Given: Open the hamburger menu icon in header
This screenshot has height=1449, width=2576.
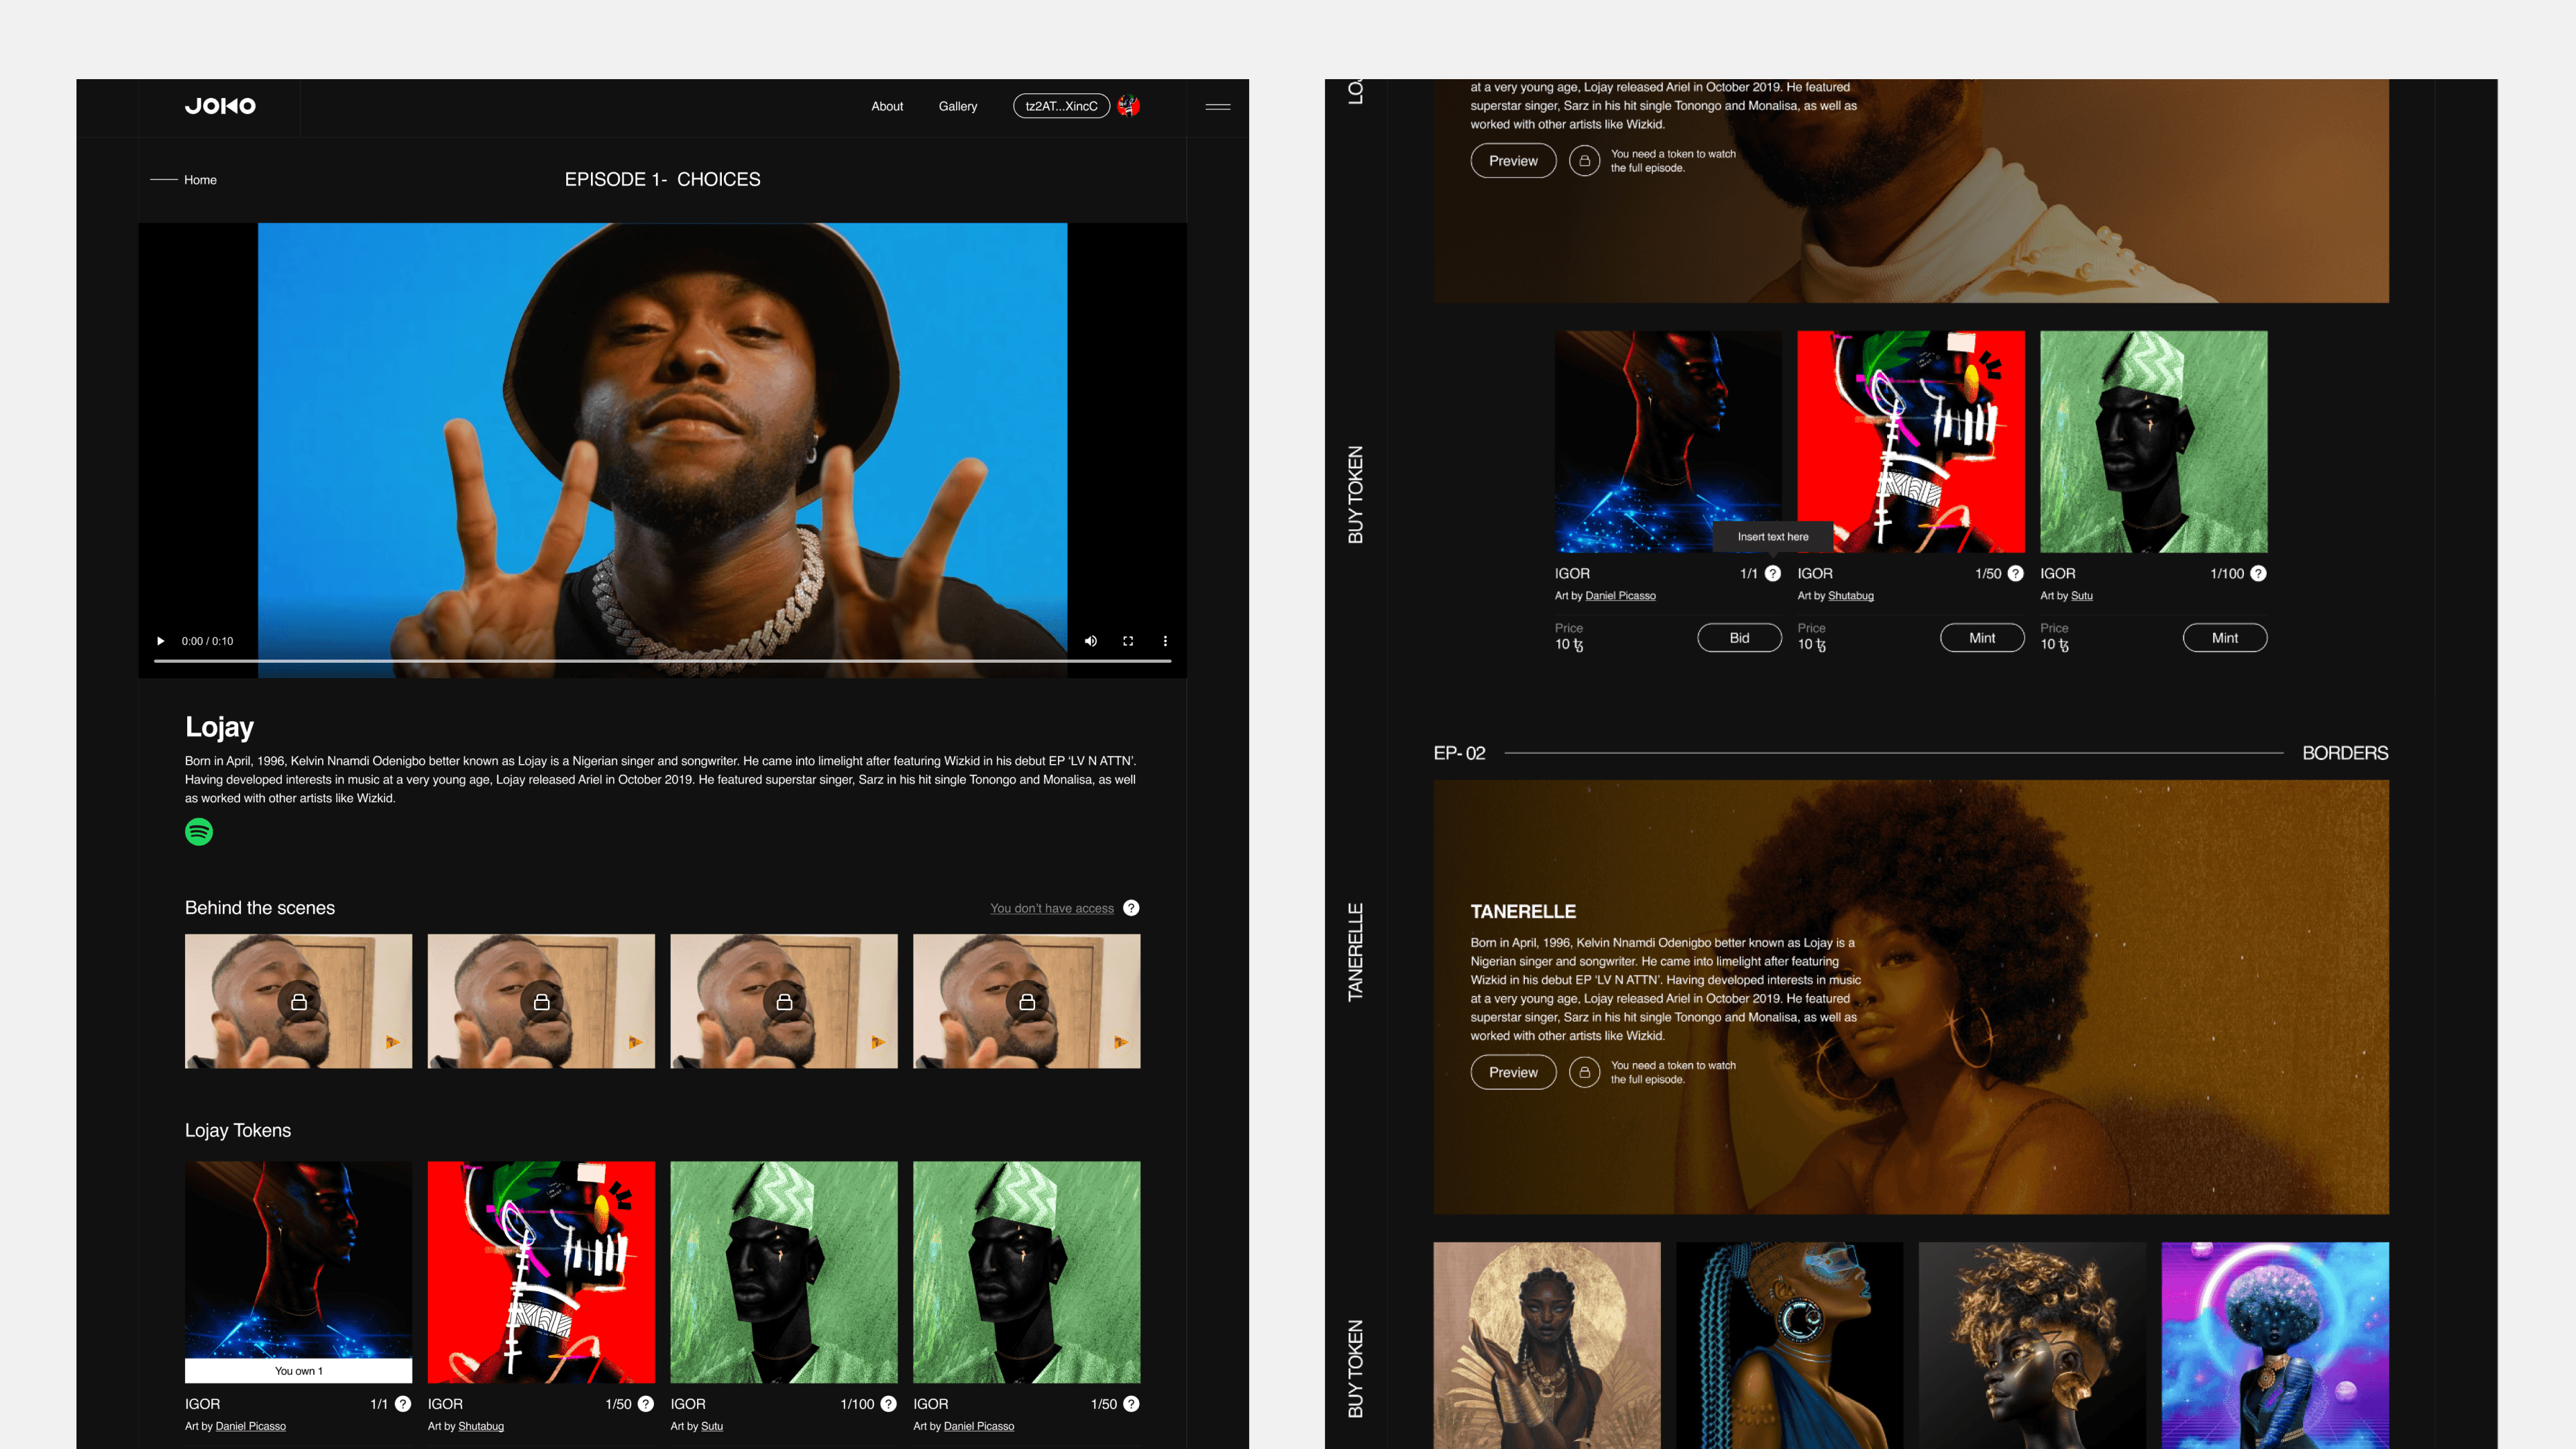Looking at the screenshot, I should [1217, 106].
